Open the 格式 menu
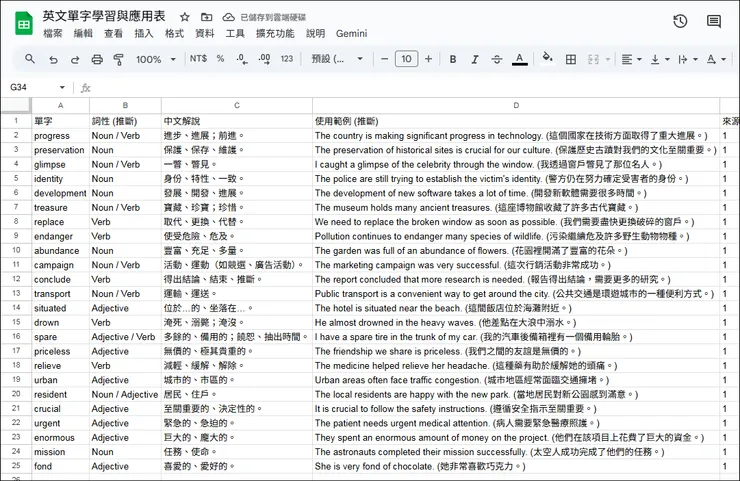Viewport: 740px width, 481px height. coord(174,34)
